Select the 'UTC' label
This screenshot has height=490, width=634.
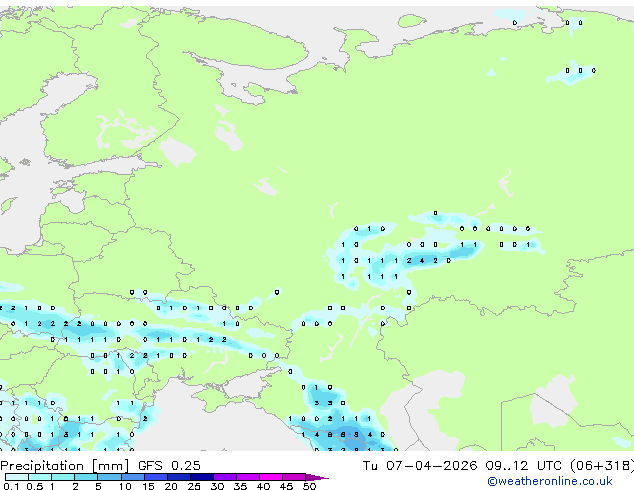[x=549, y=466]
